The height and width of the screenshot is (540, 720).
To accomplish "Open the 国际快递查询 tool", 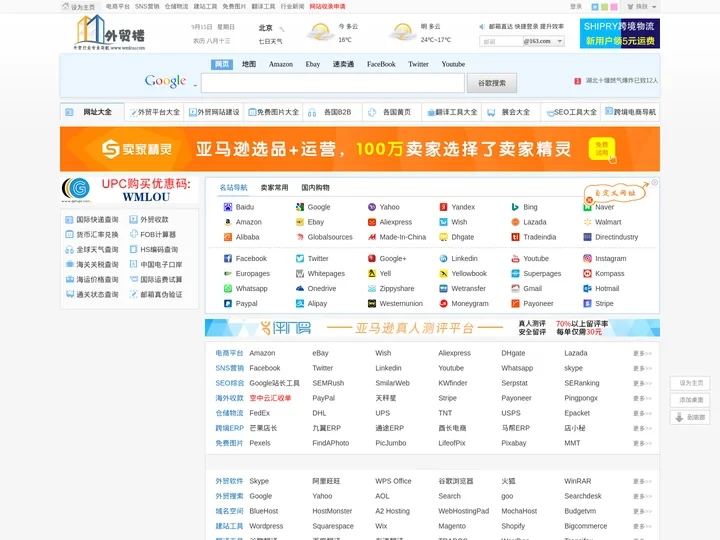I will [x=92, y=219].
